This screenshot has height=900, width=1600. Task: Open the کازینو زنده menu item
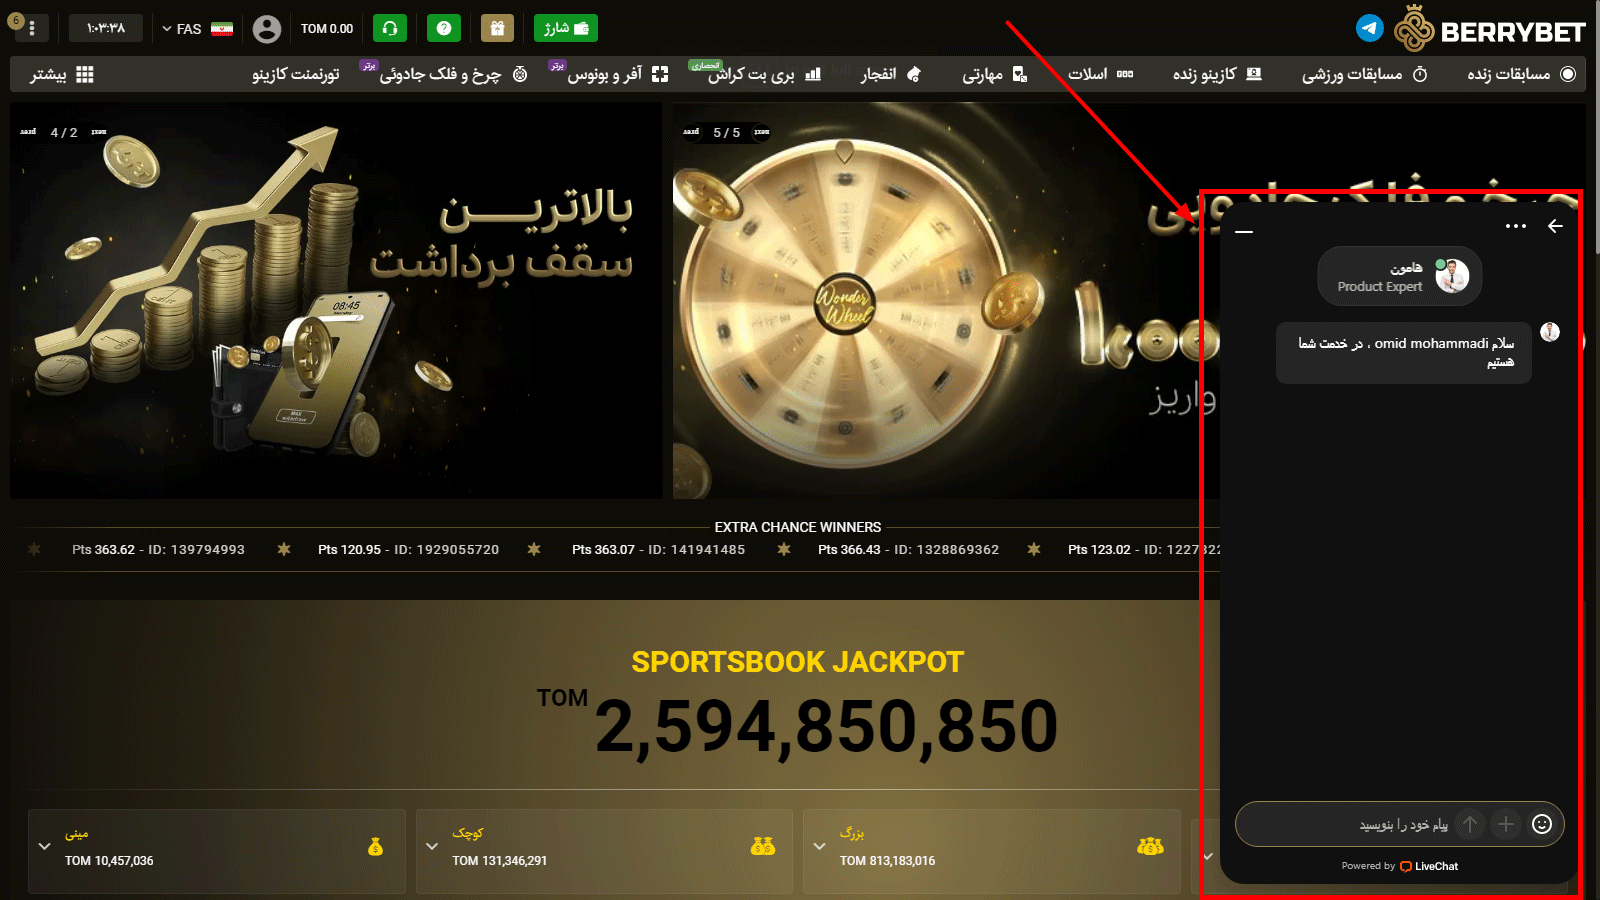(x=1217, y=74)
